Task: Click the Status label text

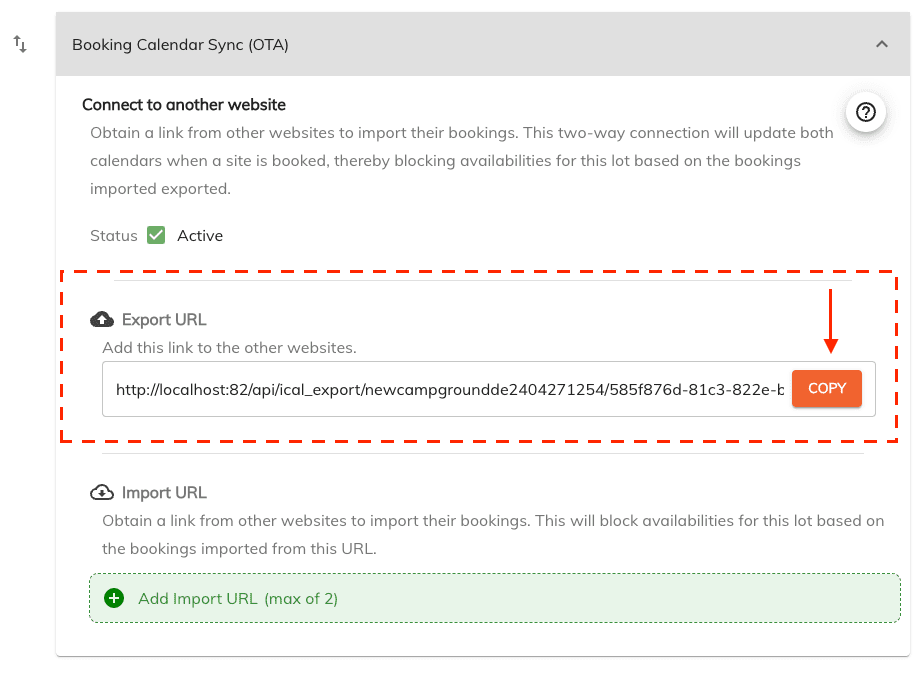Action: click(114, 236)
